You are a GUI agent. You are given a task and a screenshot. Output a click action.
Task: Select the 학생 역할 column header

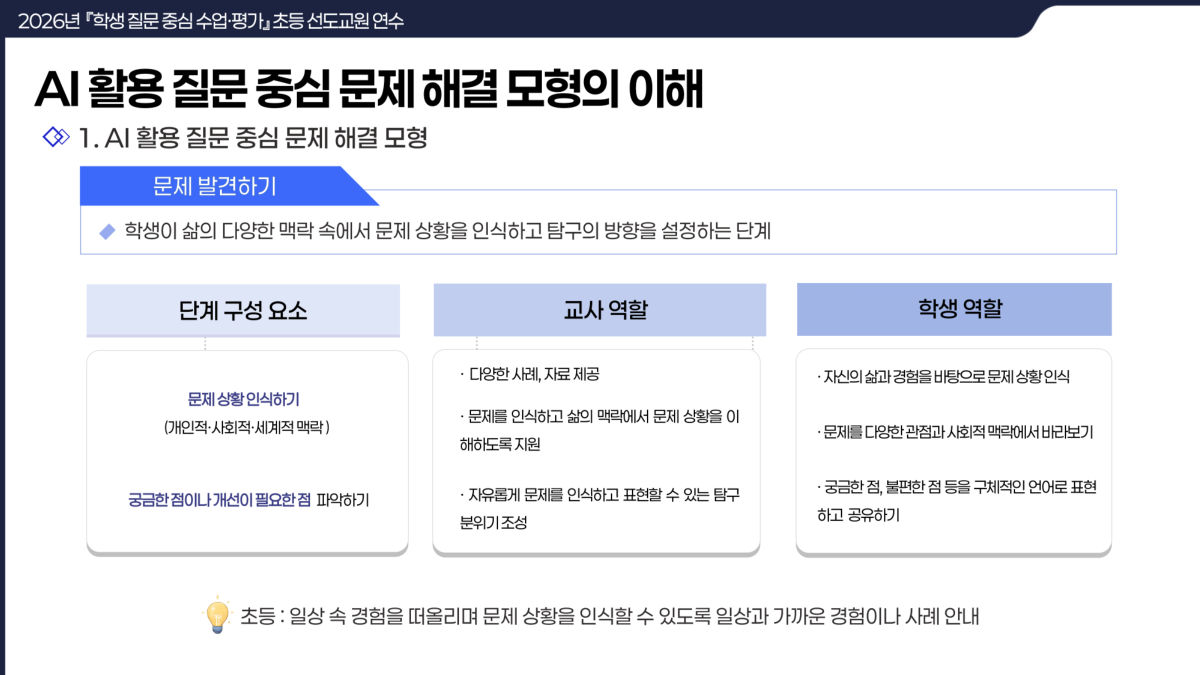954,309
